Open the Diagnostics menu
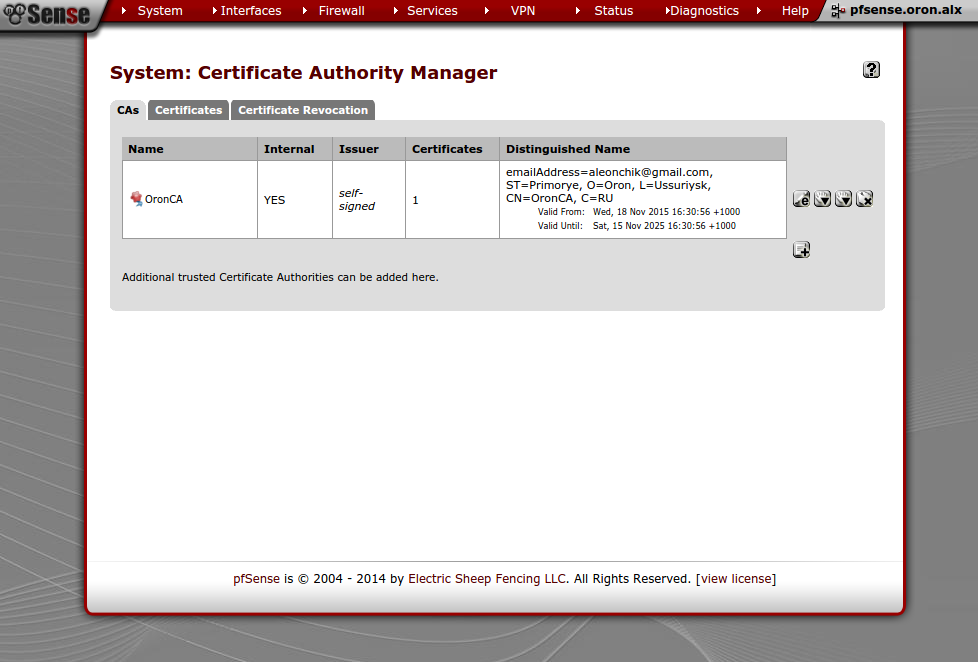978x662 pixels. point(704,11)
